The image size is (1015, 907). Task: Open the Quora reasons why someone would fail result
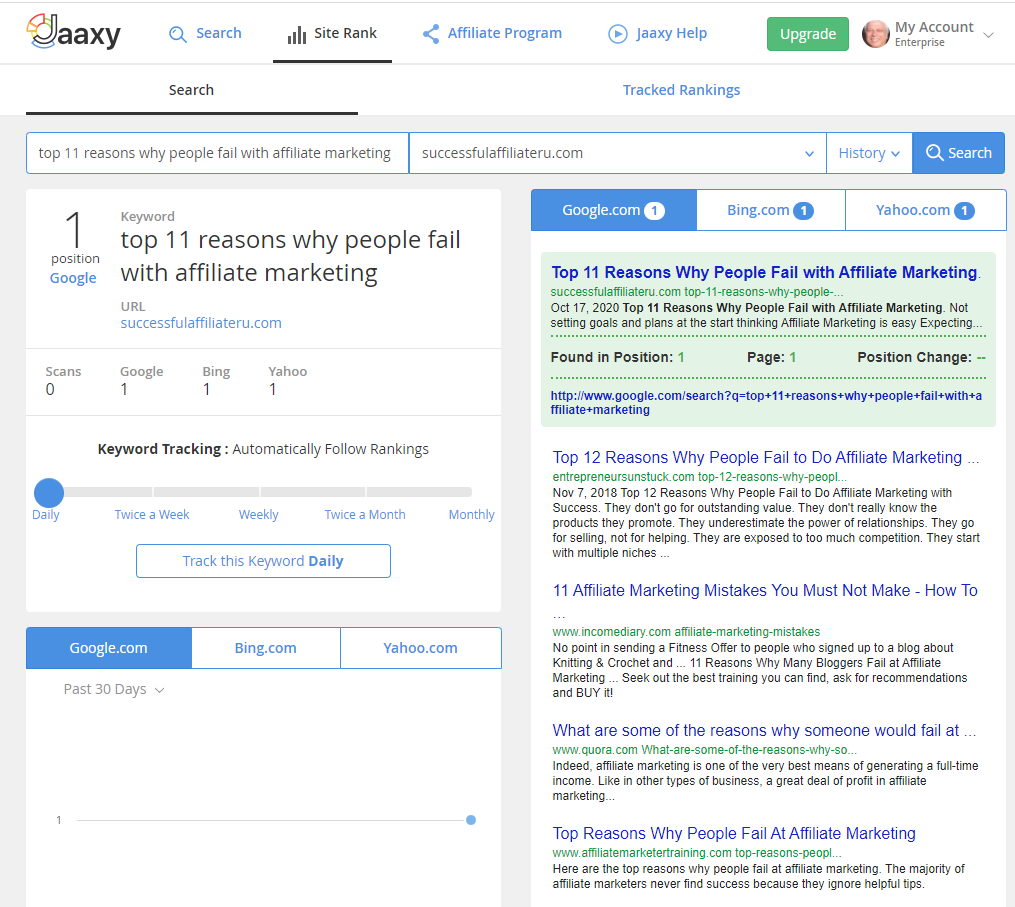click(764, 730)
